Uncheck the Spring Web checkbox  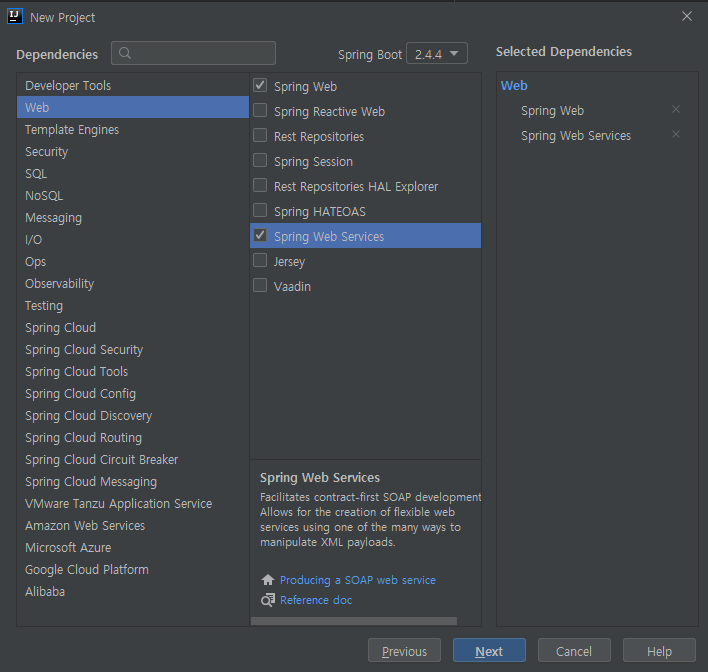click(x=260, y=85)
